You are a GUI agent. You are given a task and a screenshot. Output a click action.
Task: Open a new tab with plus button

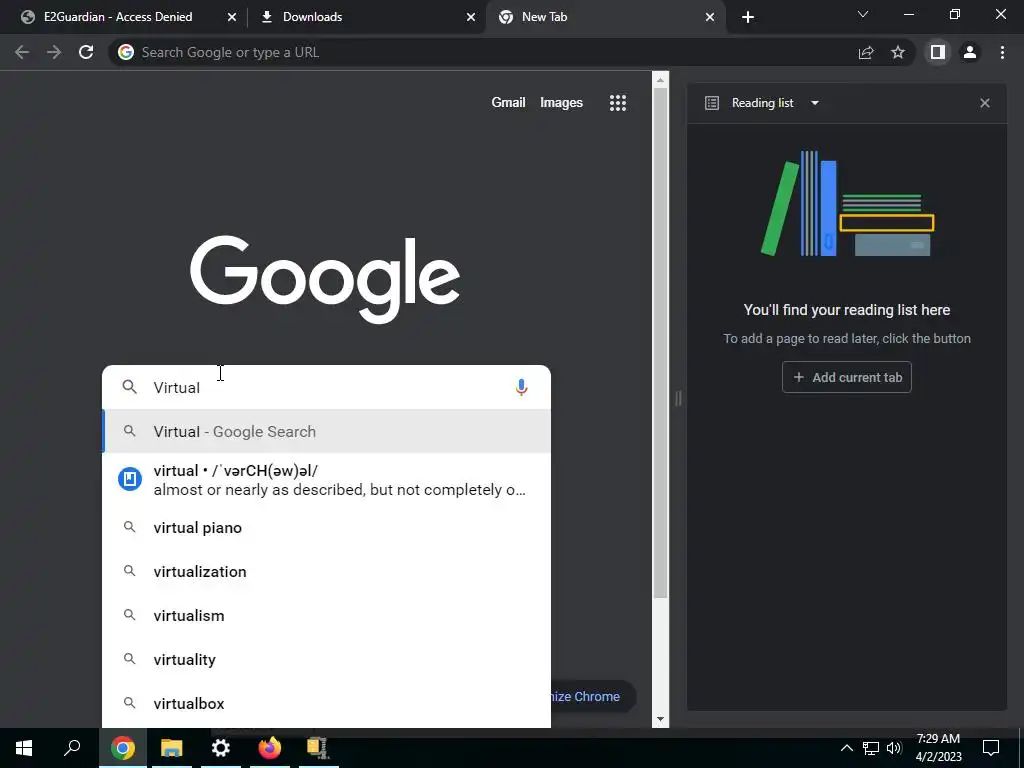click(748, 17)
